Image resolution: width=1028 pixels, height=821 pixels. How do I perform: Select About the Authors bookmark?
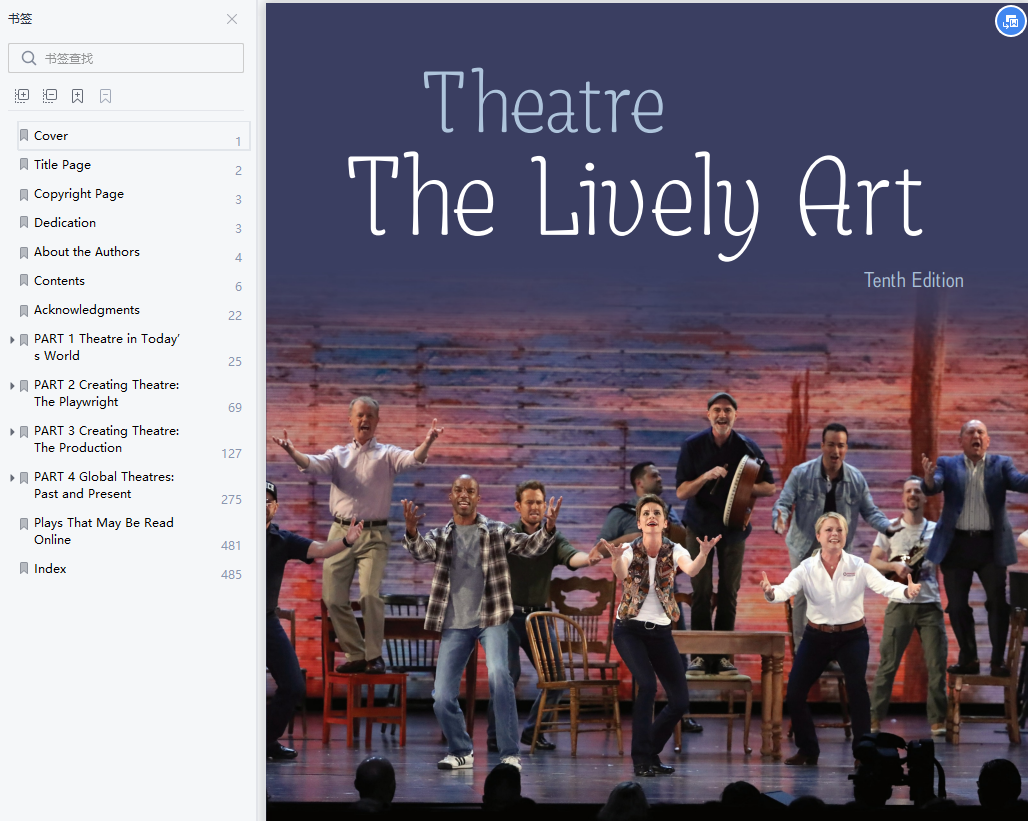87,251
